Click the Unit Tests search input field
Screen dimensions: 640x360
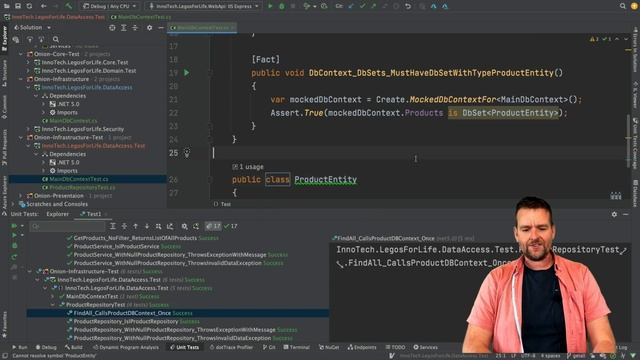[x=68, y=226]
